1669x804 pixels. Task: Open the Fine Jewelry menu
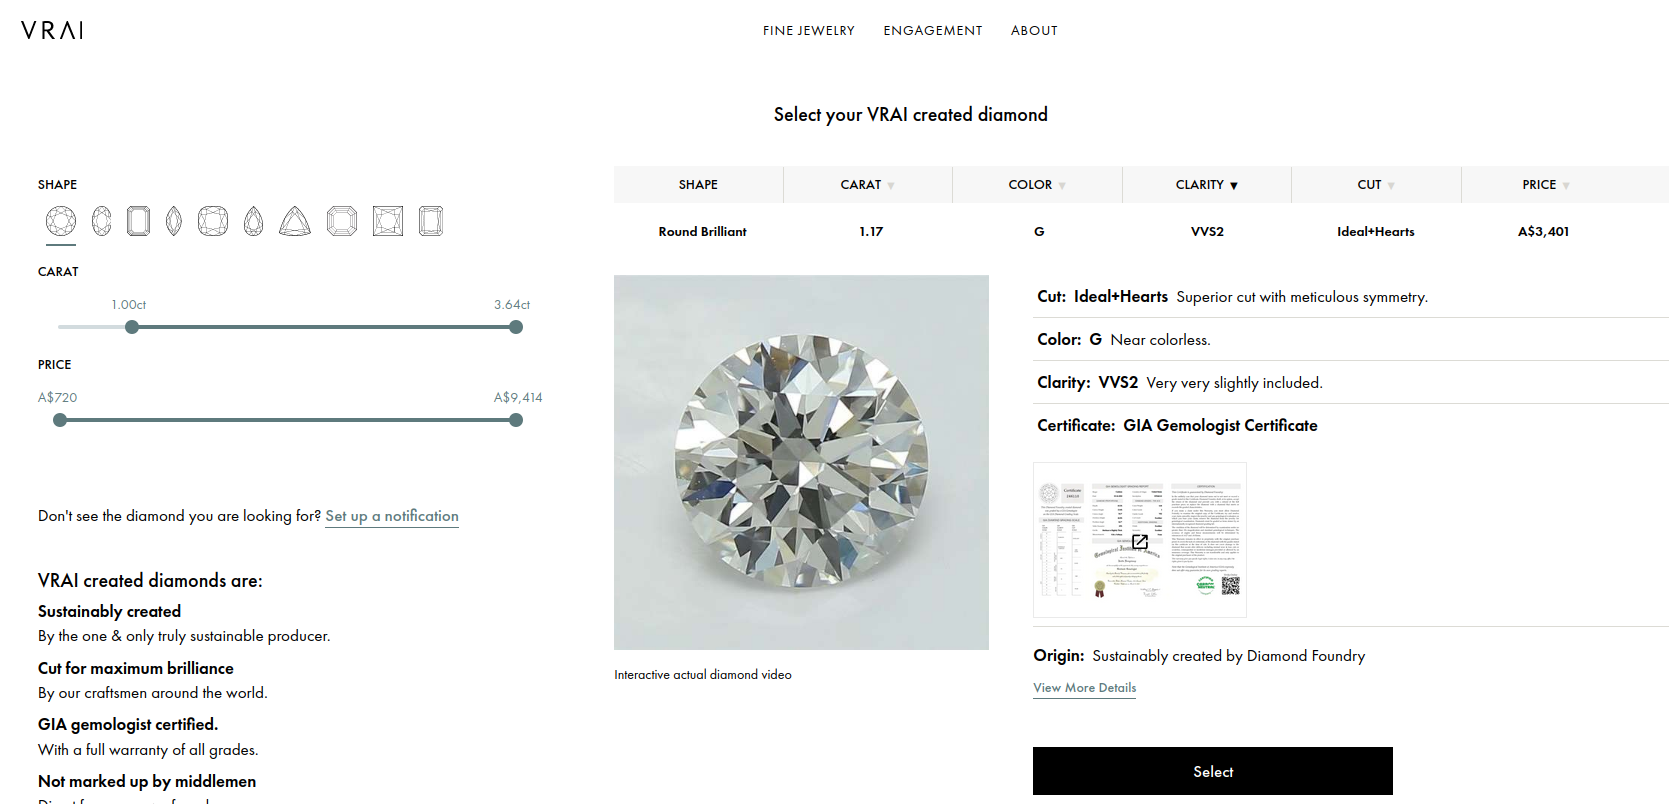coord(808,31)
